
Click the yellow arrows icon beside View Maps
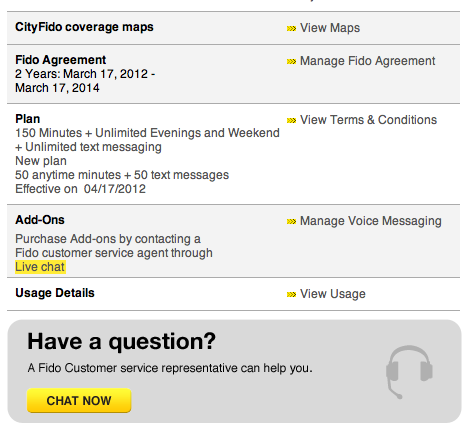(x=291, y=28)
